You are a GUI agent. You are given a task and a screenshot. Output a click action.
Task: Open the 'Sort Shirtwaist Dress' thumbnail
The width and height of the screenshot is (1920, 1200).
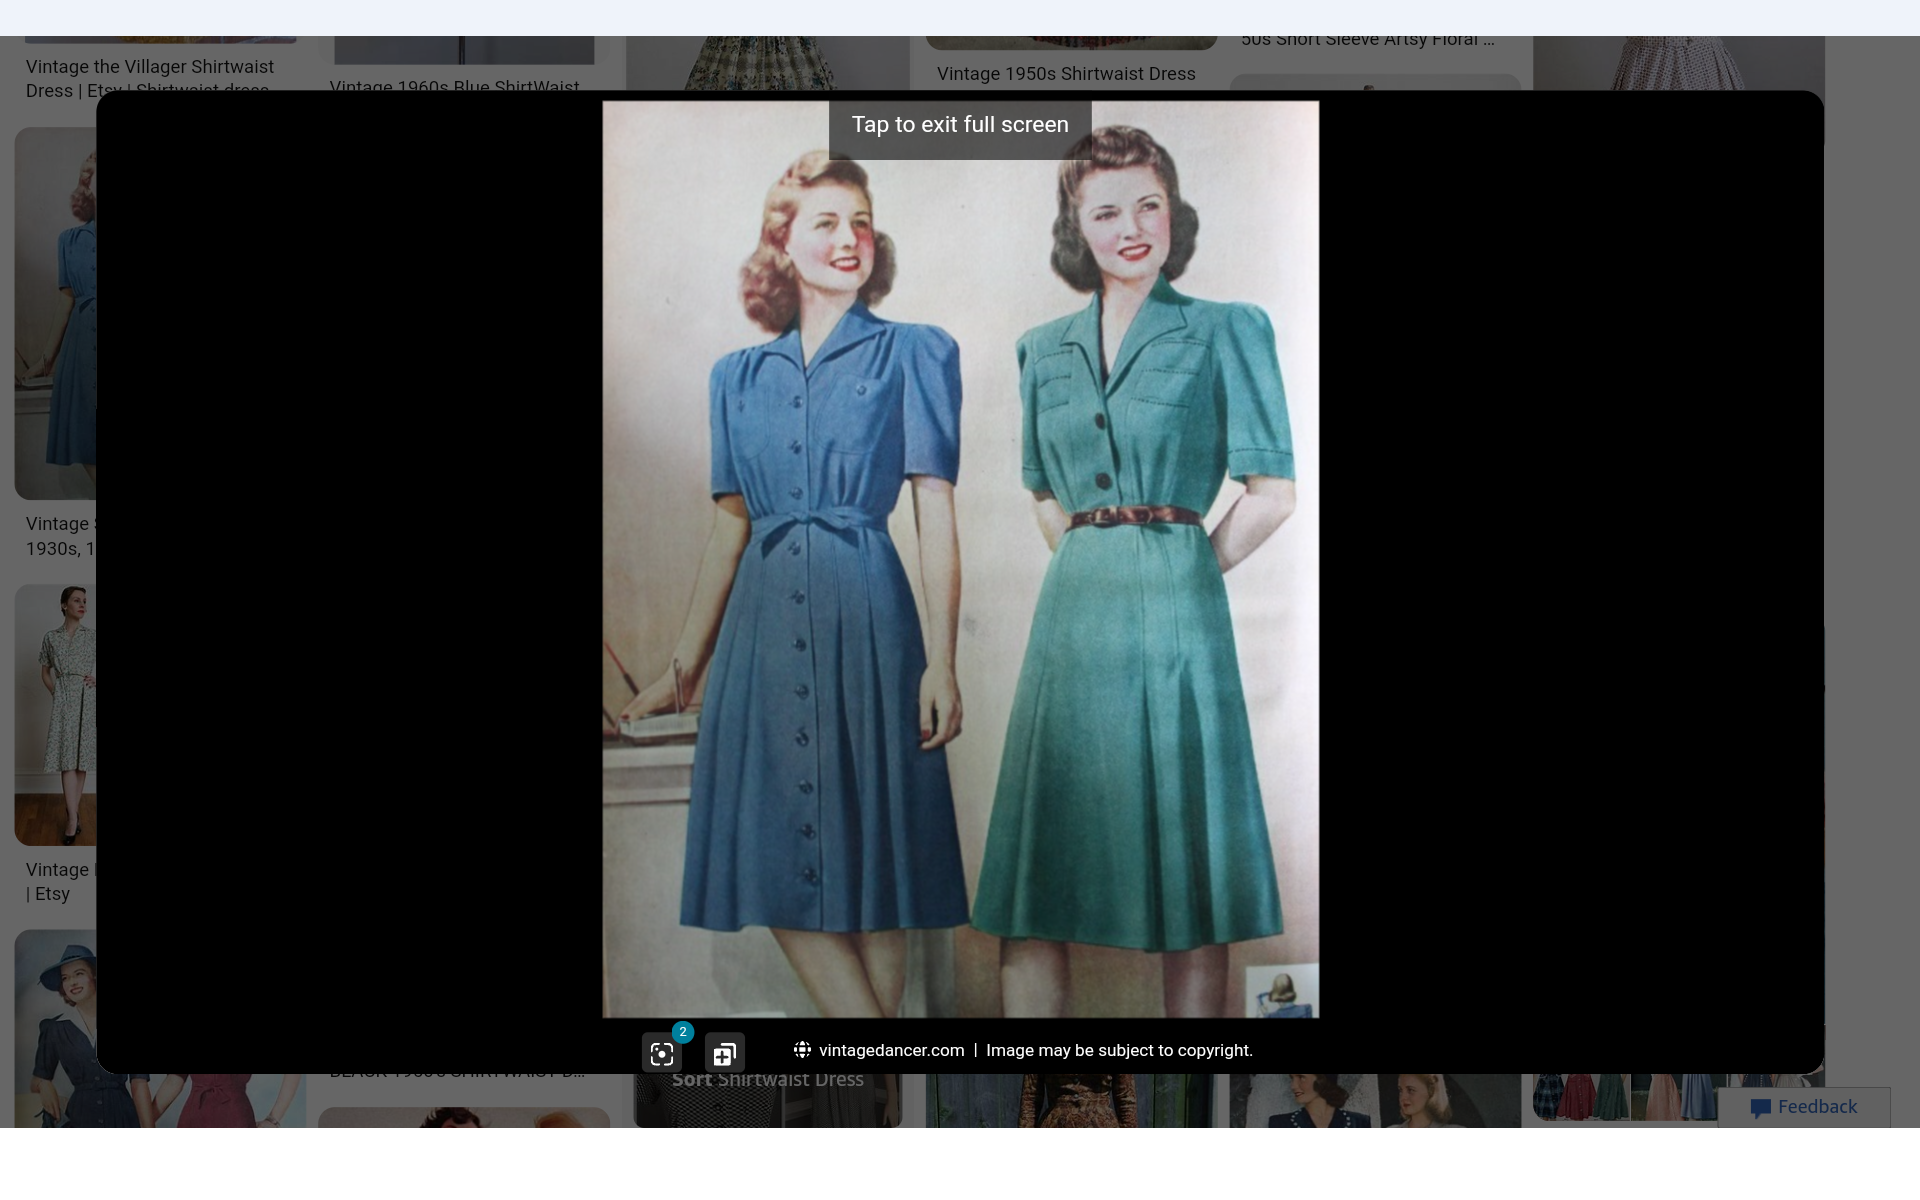(x=768, y=1100)
